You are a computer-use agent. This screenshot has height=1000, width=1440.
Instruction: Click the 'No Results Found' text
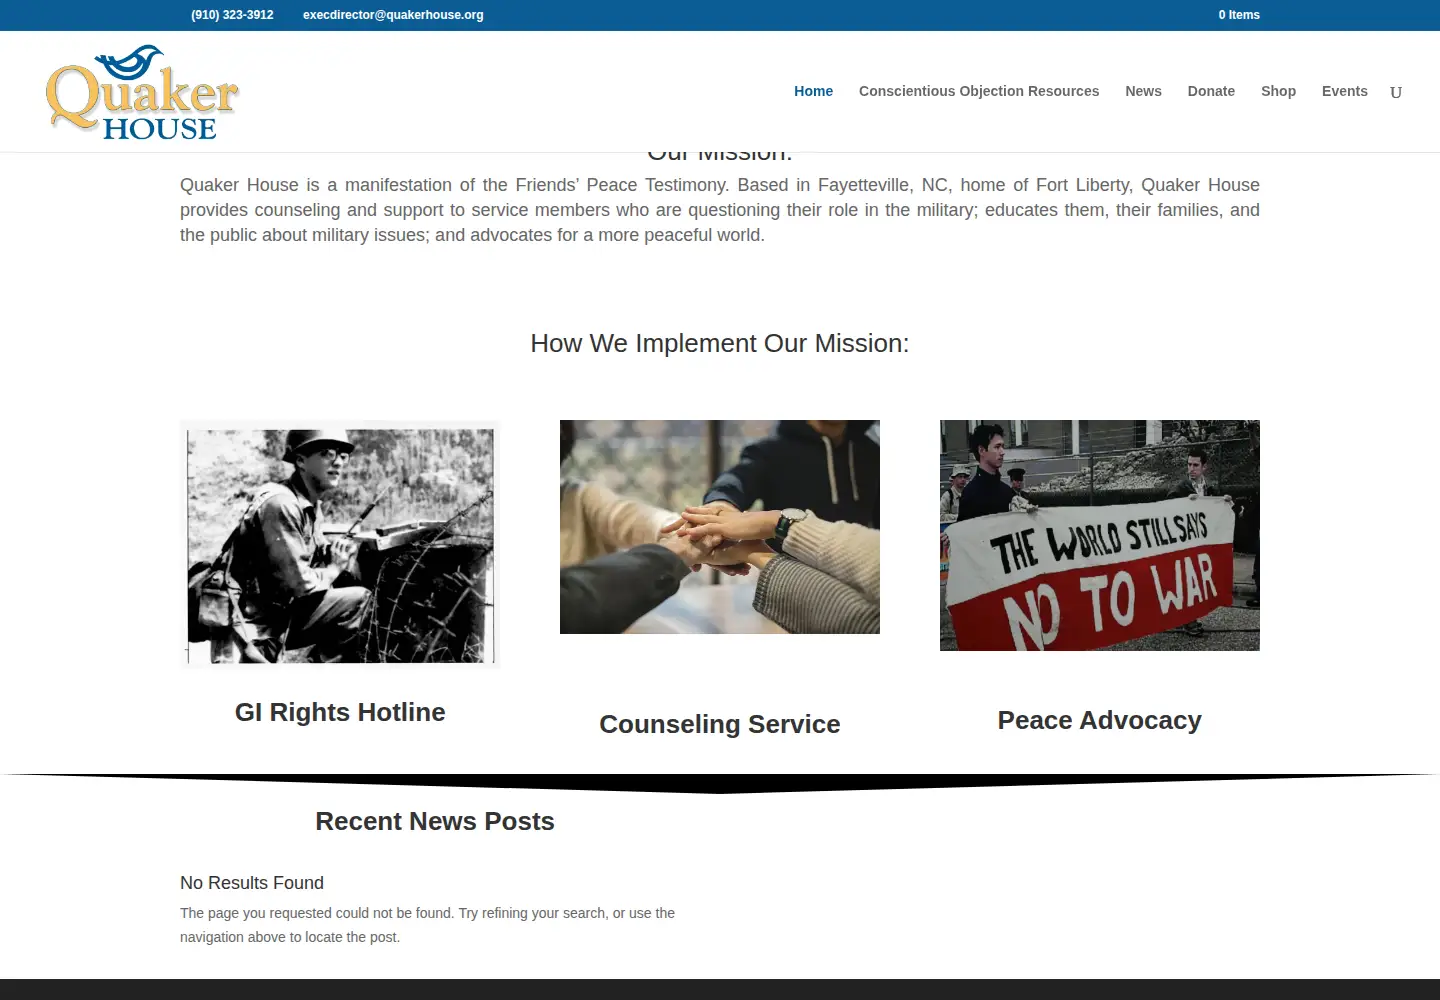point(252,883)
